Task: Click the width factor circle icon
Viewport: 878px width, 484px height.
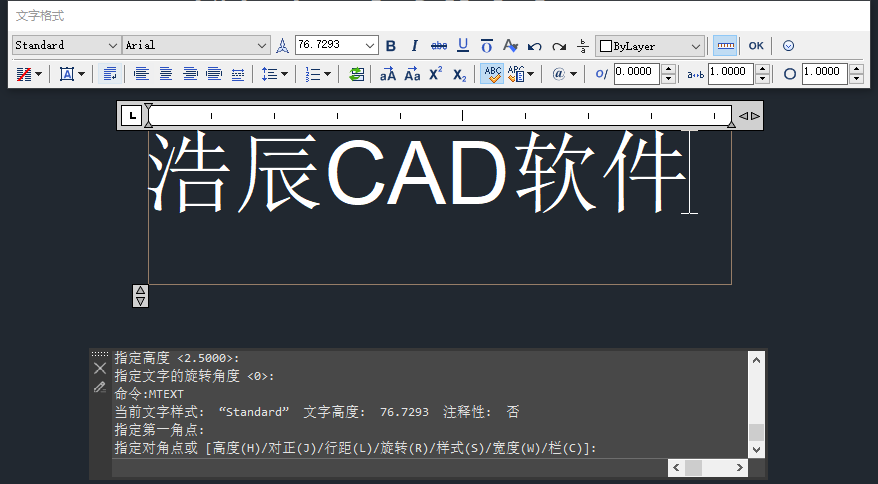Action: [790, 74]
